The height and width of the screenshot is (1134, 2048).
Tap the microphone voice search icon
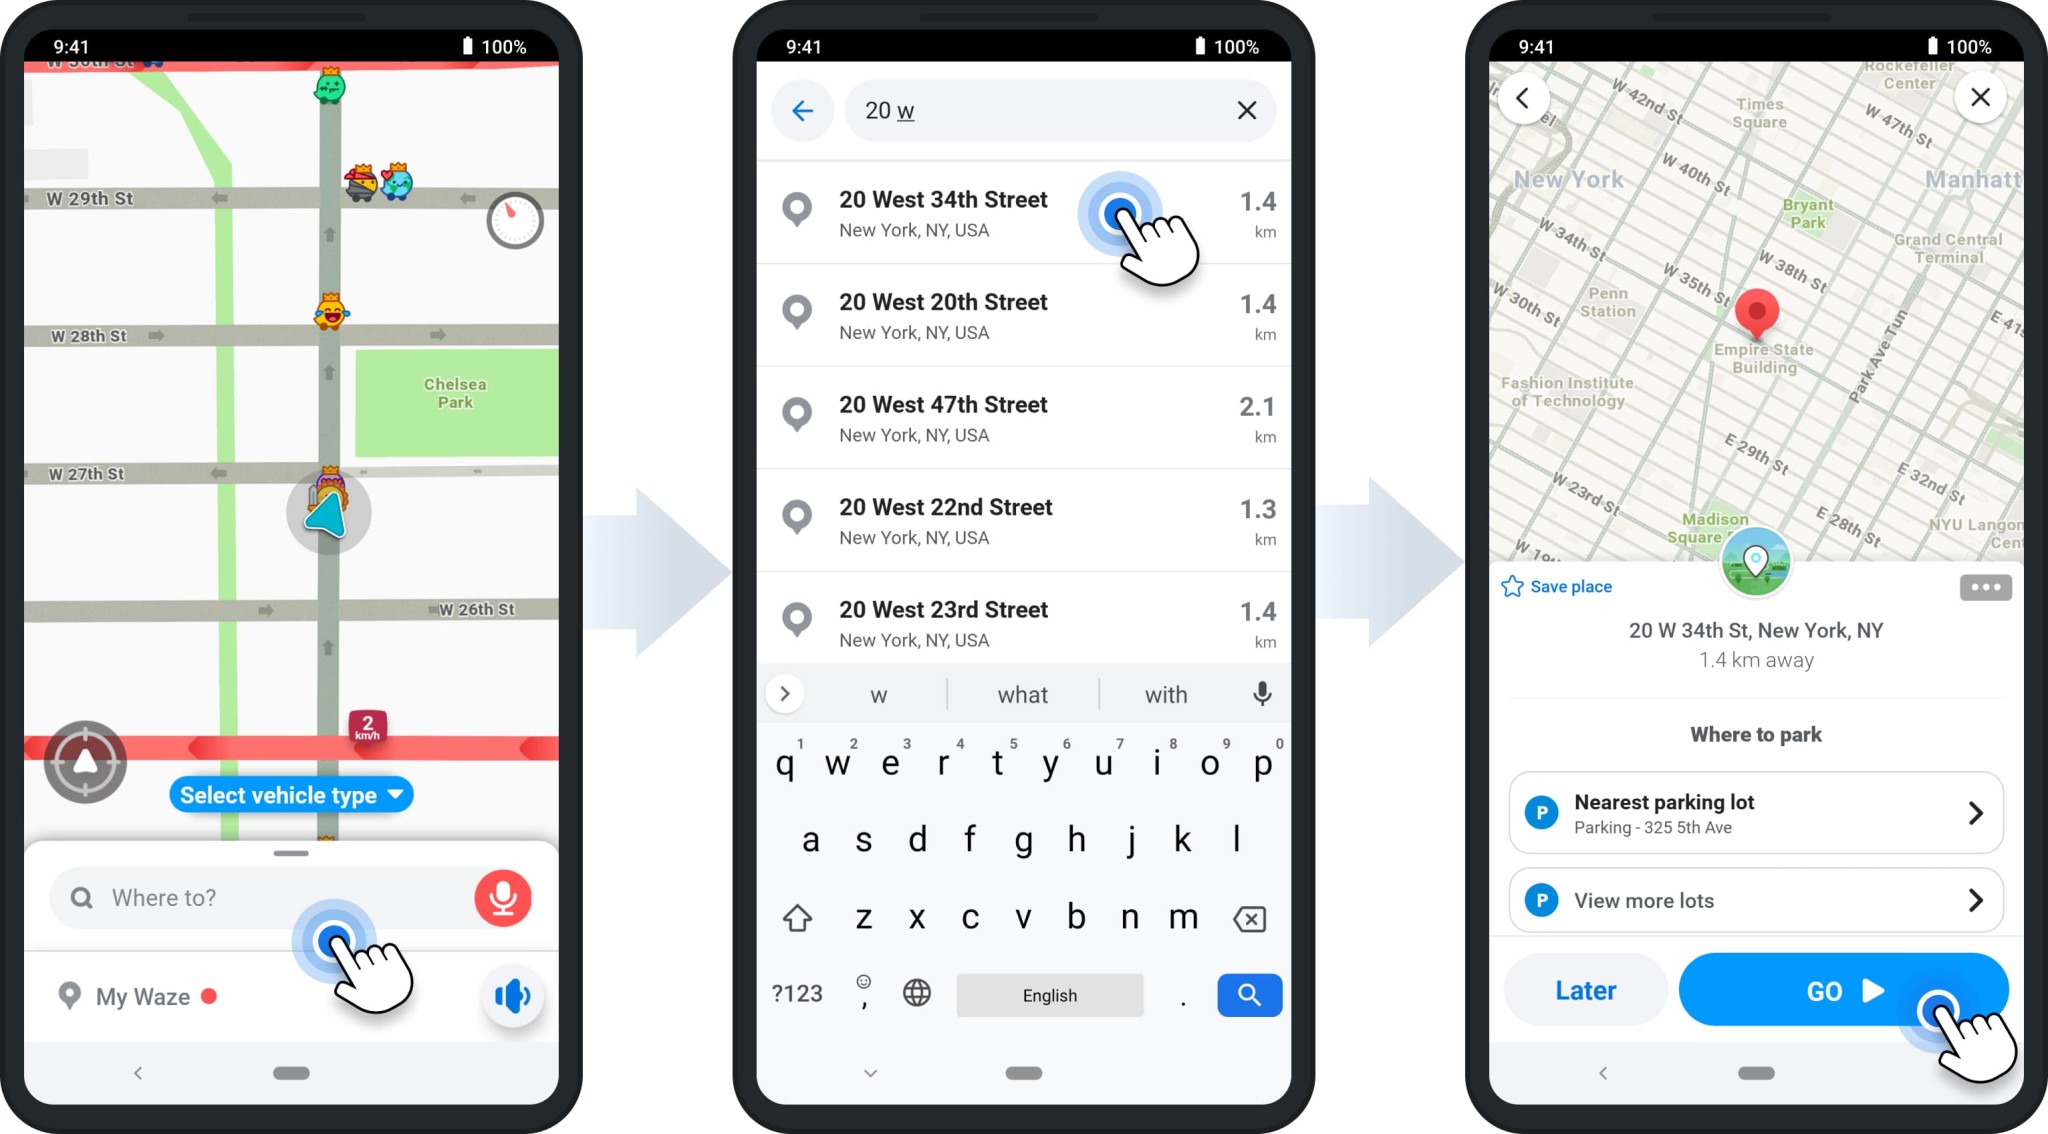(501, 897)
